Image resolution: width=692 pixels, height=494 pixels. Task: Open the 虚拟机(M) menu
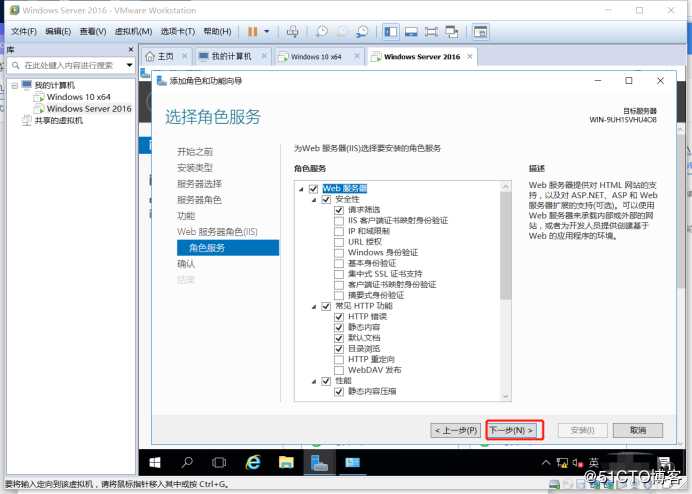(x=133, y=31)
